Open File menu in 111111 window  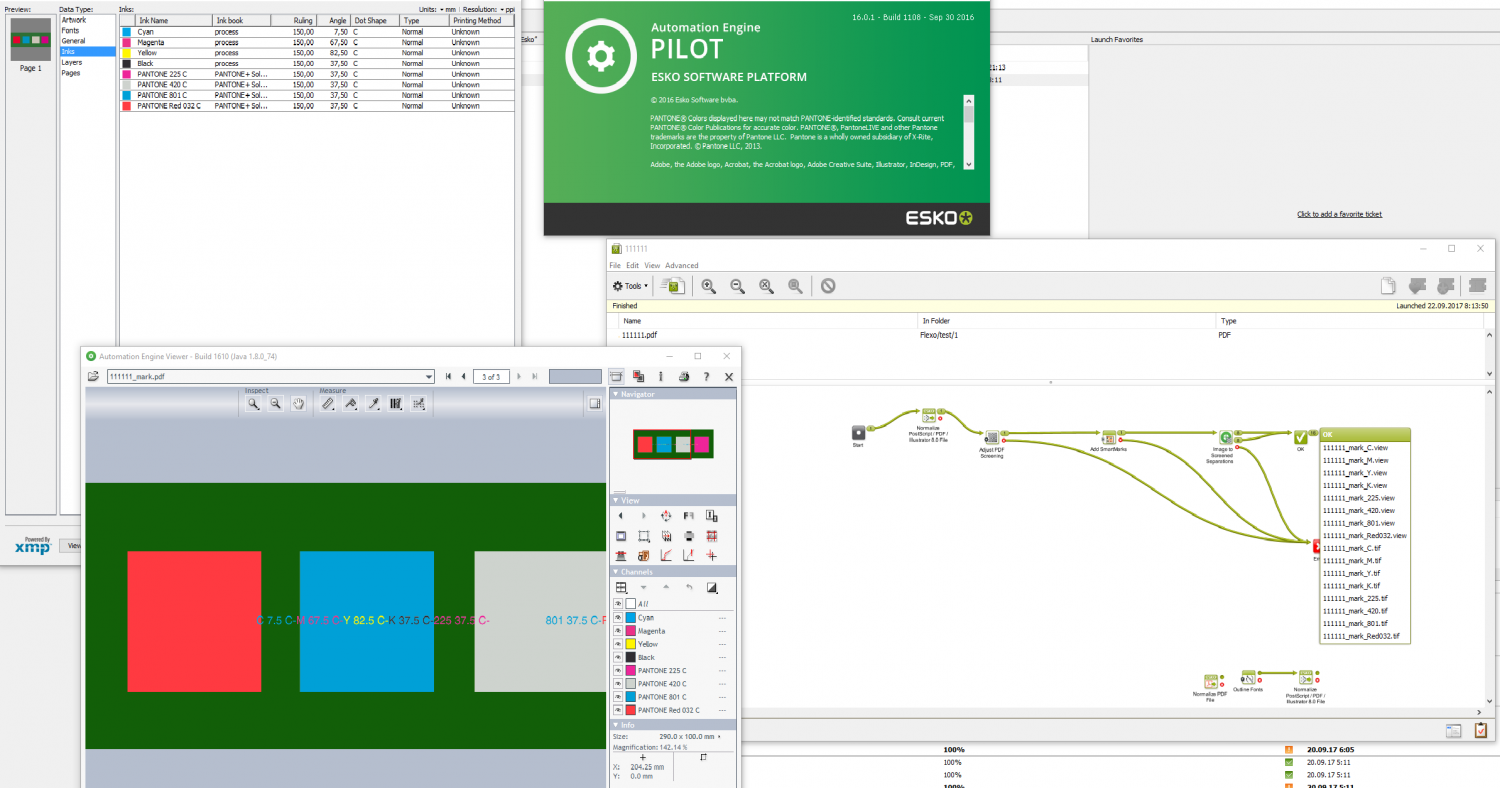(x=616, y=265)
